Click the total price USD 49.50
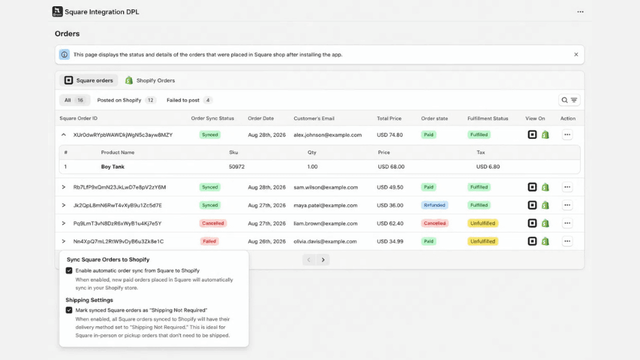Screen dimensions: 640x360 coord(390,187)
